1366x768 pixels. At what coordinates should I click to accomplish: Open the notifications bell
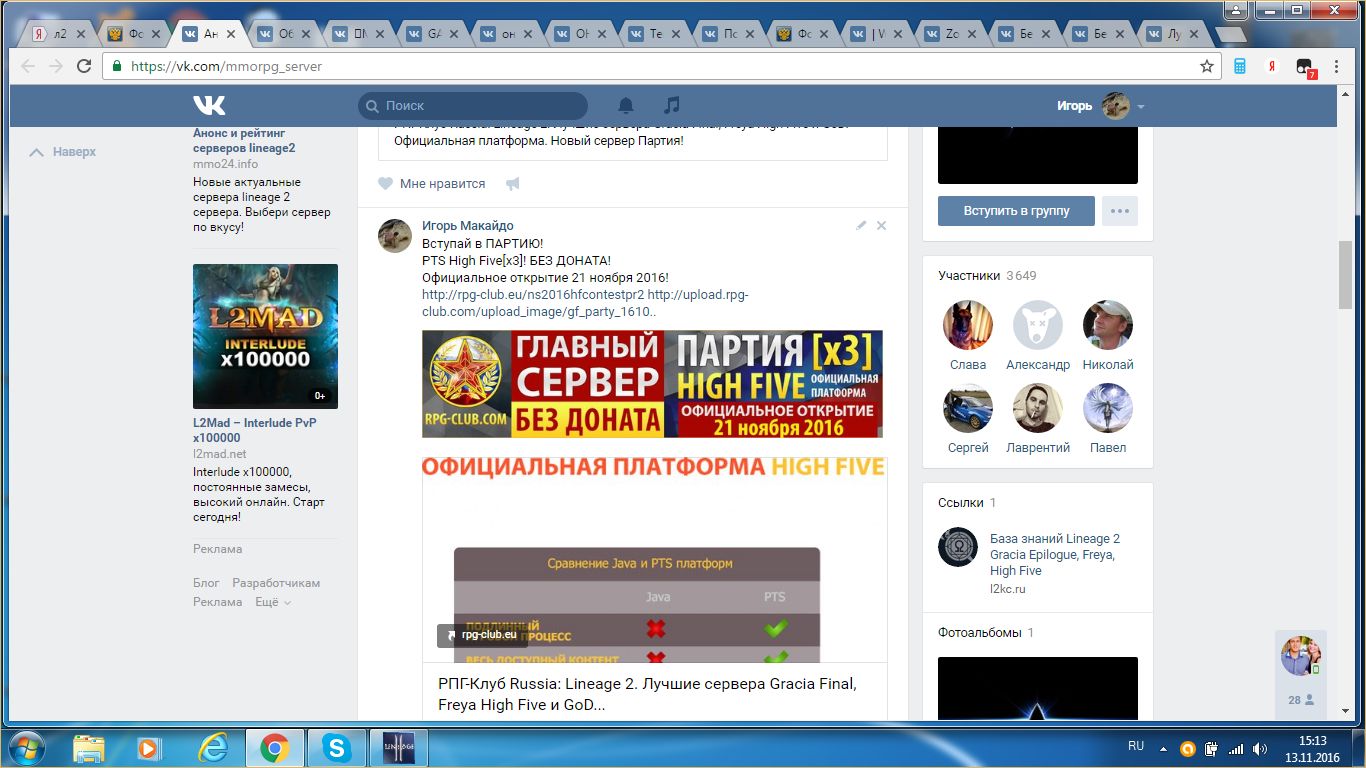pos(626,105)
